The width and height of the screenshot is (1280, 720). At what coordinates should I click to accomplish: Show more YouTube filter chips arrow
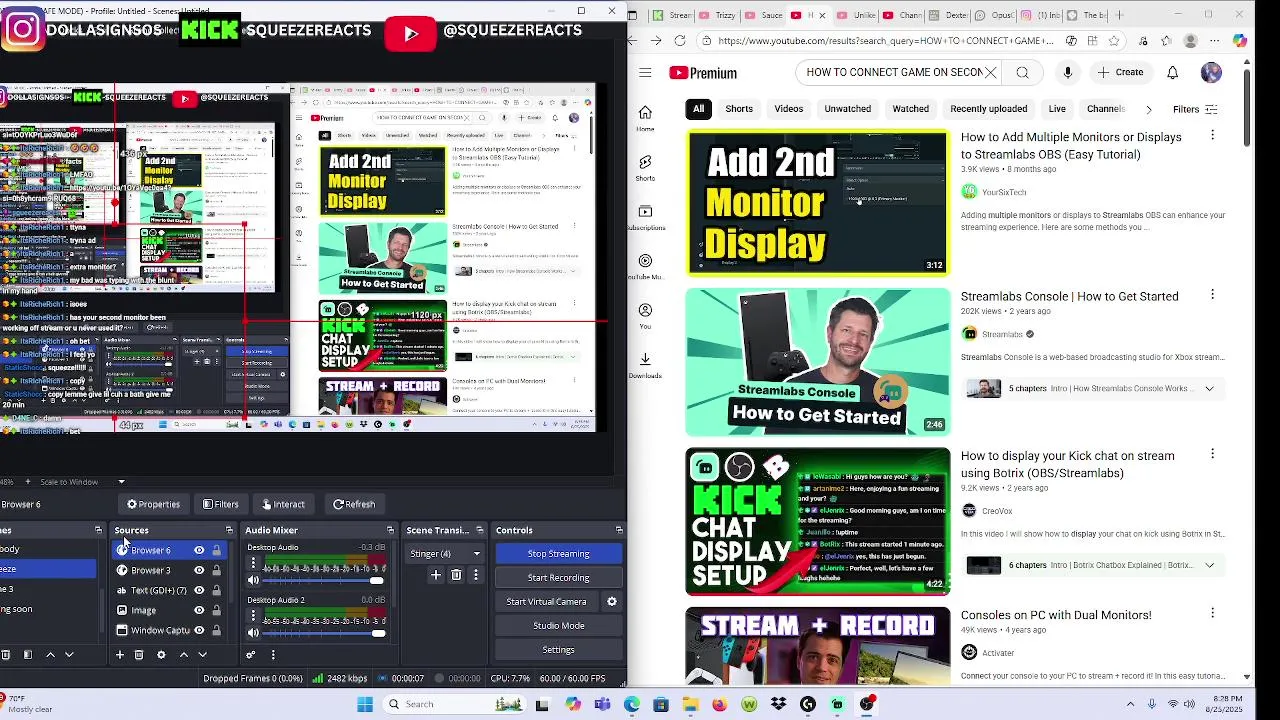click(1148, 109)
